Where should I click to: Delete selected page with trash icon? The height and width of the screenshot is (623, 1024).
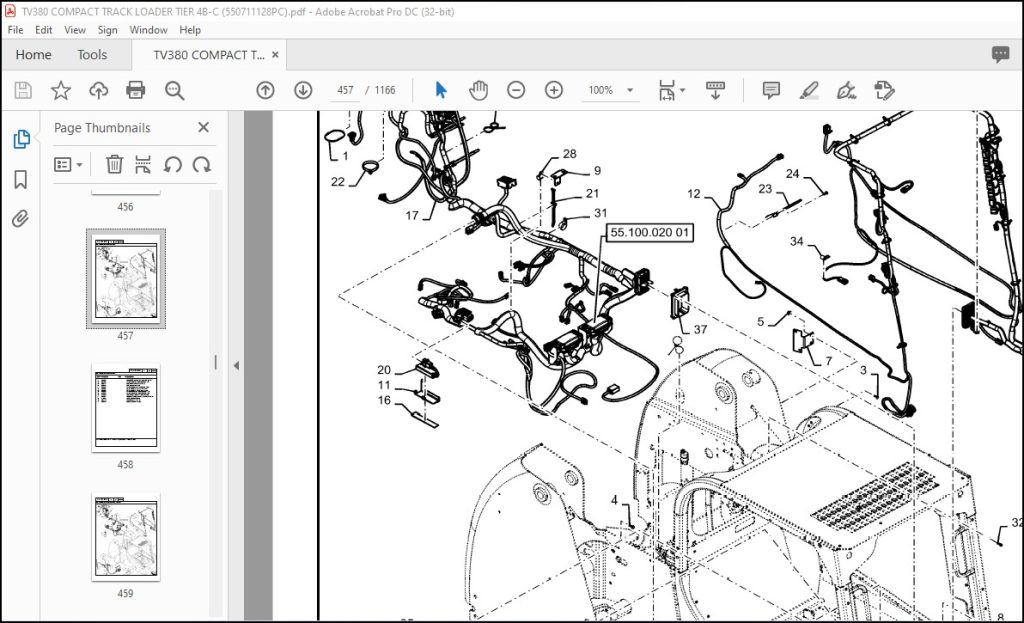tap(115, 164)
